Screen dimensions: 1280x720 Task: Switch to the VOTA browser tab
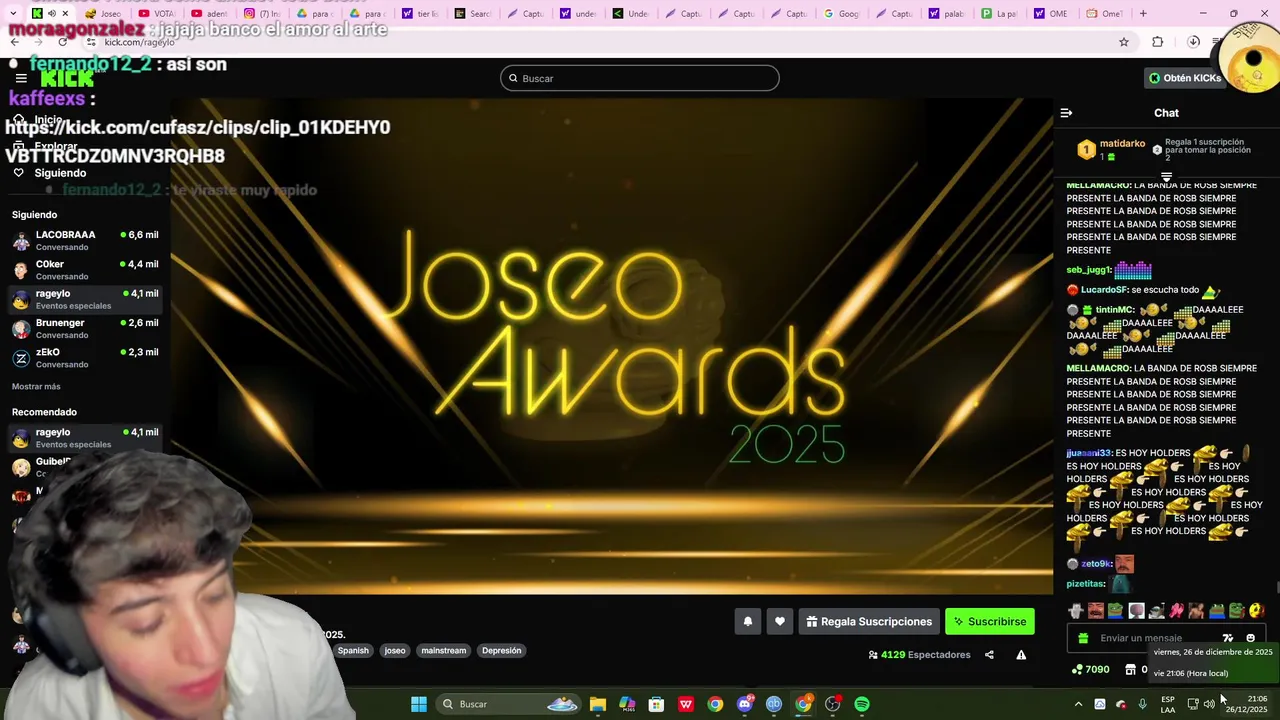[157, 14]
